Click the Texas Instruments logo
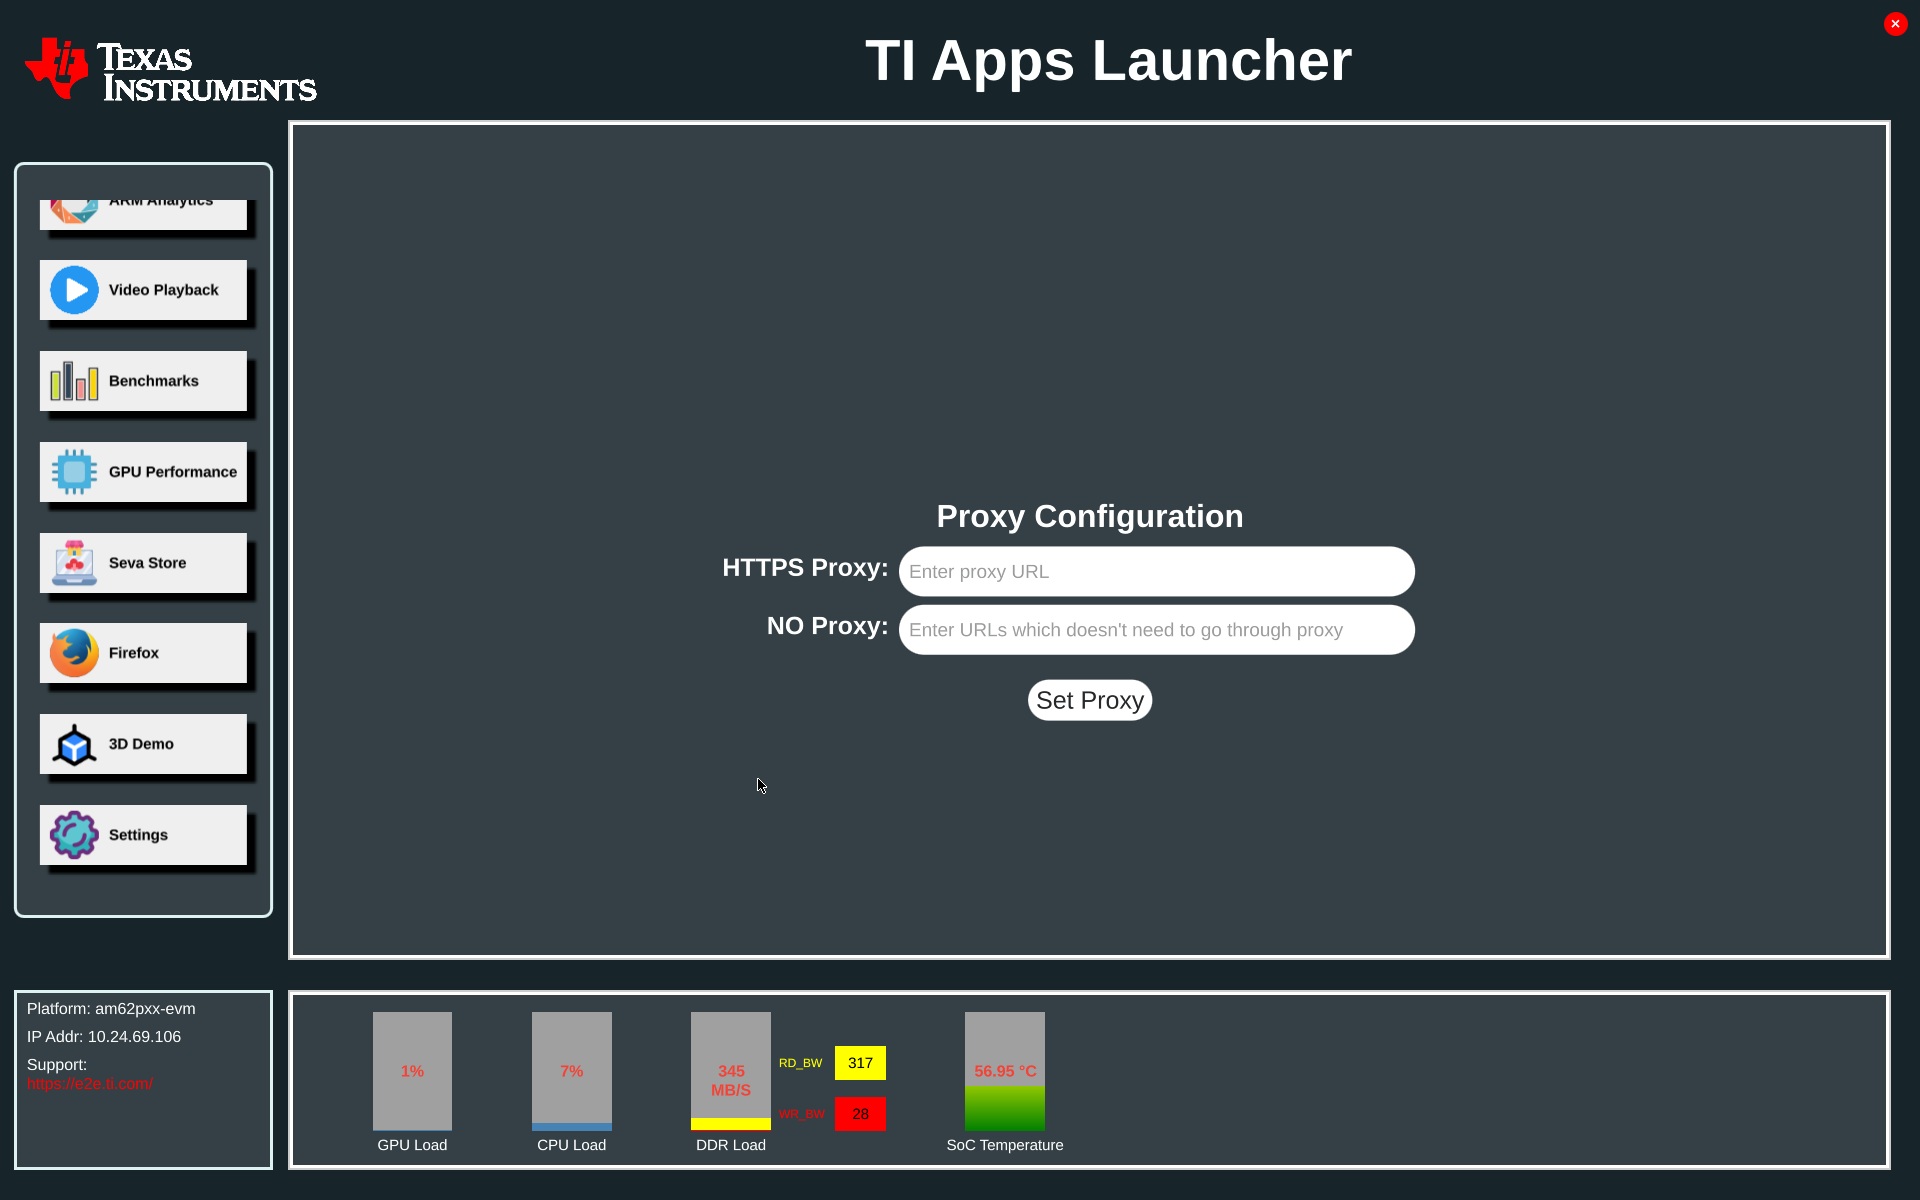This screenshot has height=1200, width=1920. point(171,69)
